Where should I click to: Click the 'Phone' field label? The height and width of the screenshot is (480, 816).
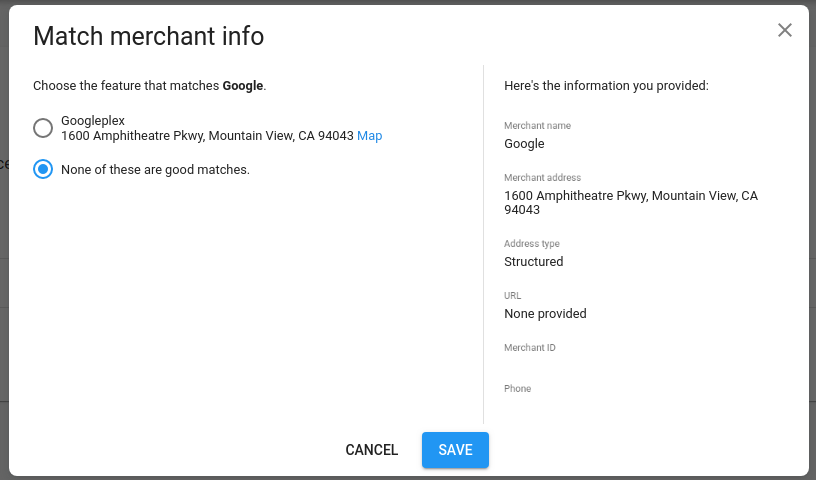pyautogui.click(x=517, y=389)
